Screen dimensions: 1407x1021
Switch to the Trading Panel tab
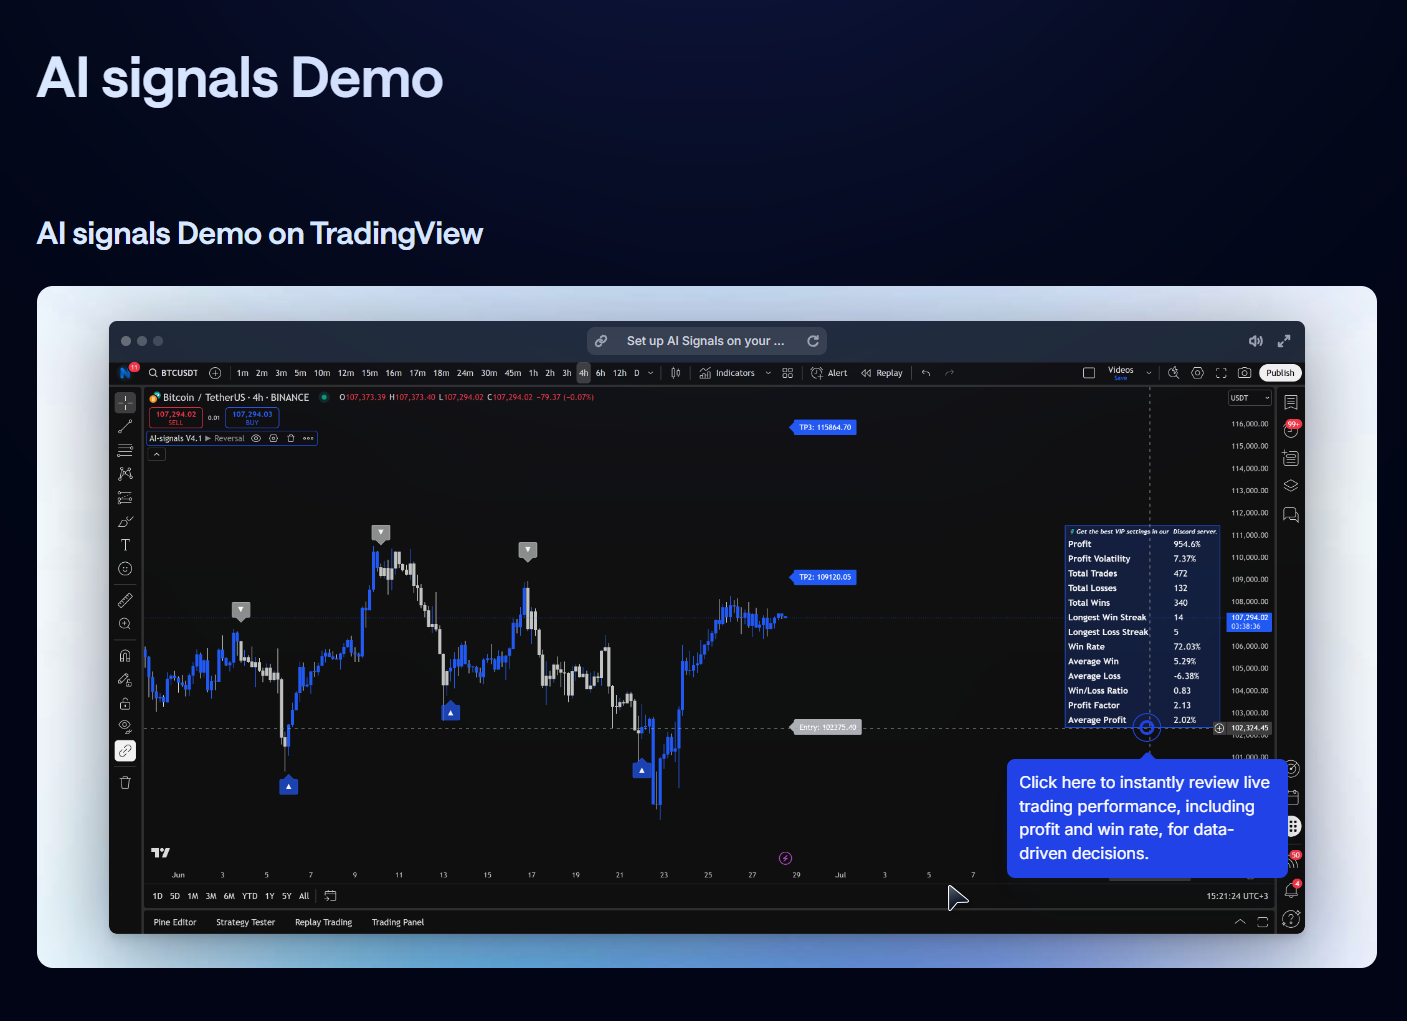tap(398, 922)
